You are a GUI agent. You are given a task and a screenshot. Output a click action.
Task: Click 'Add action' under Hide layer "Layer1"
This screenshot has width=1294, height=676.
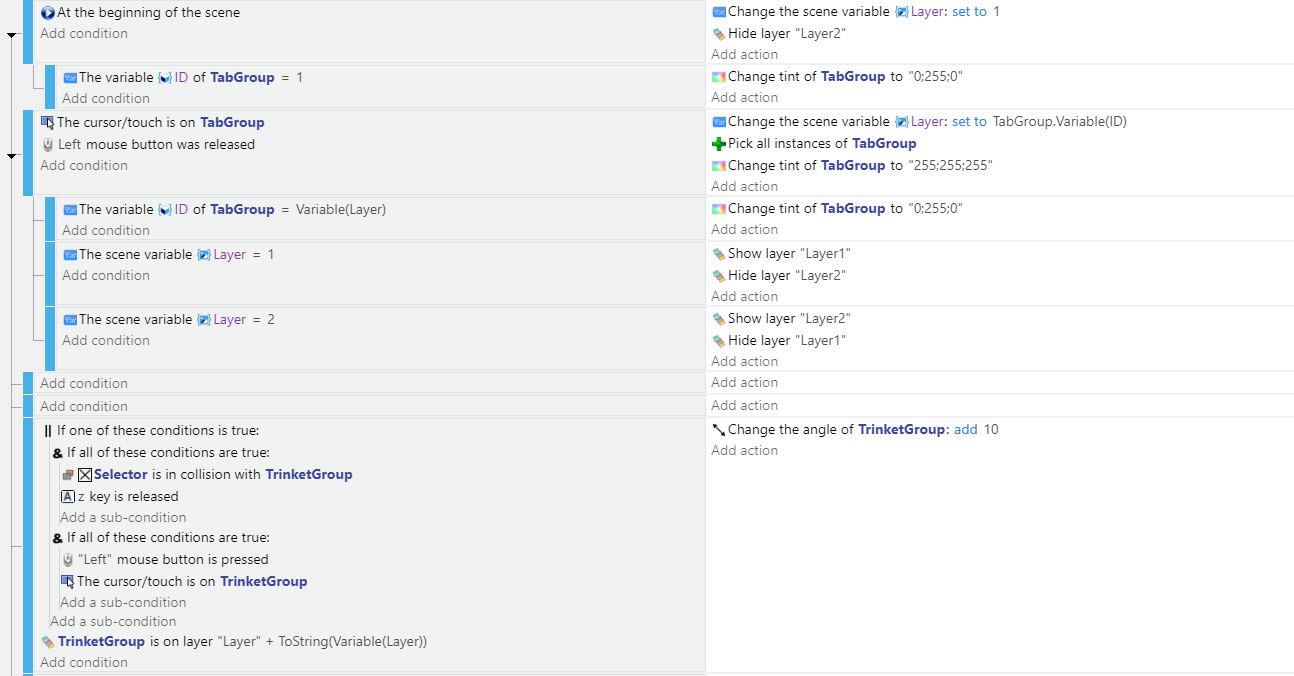(744, 362)
